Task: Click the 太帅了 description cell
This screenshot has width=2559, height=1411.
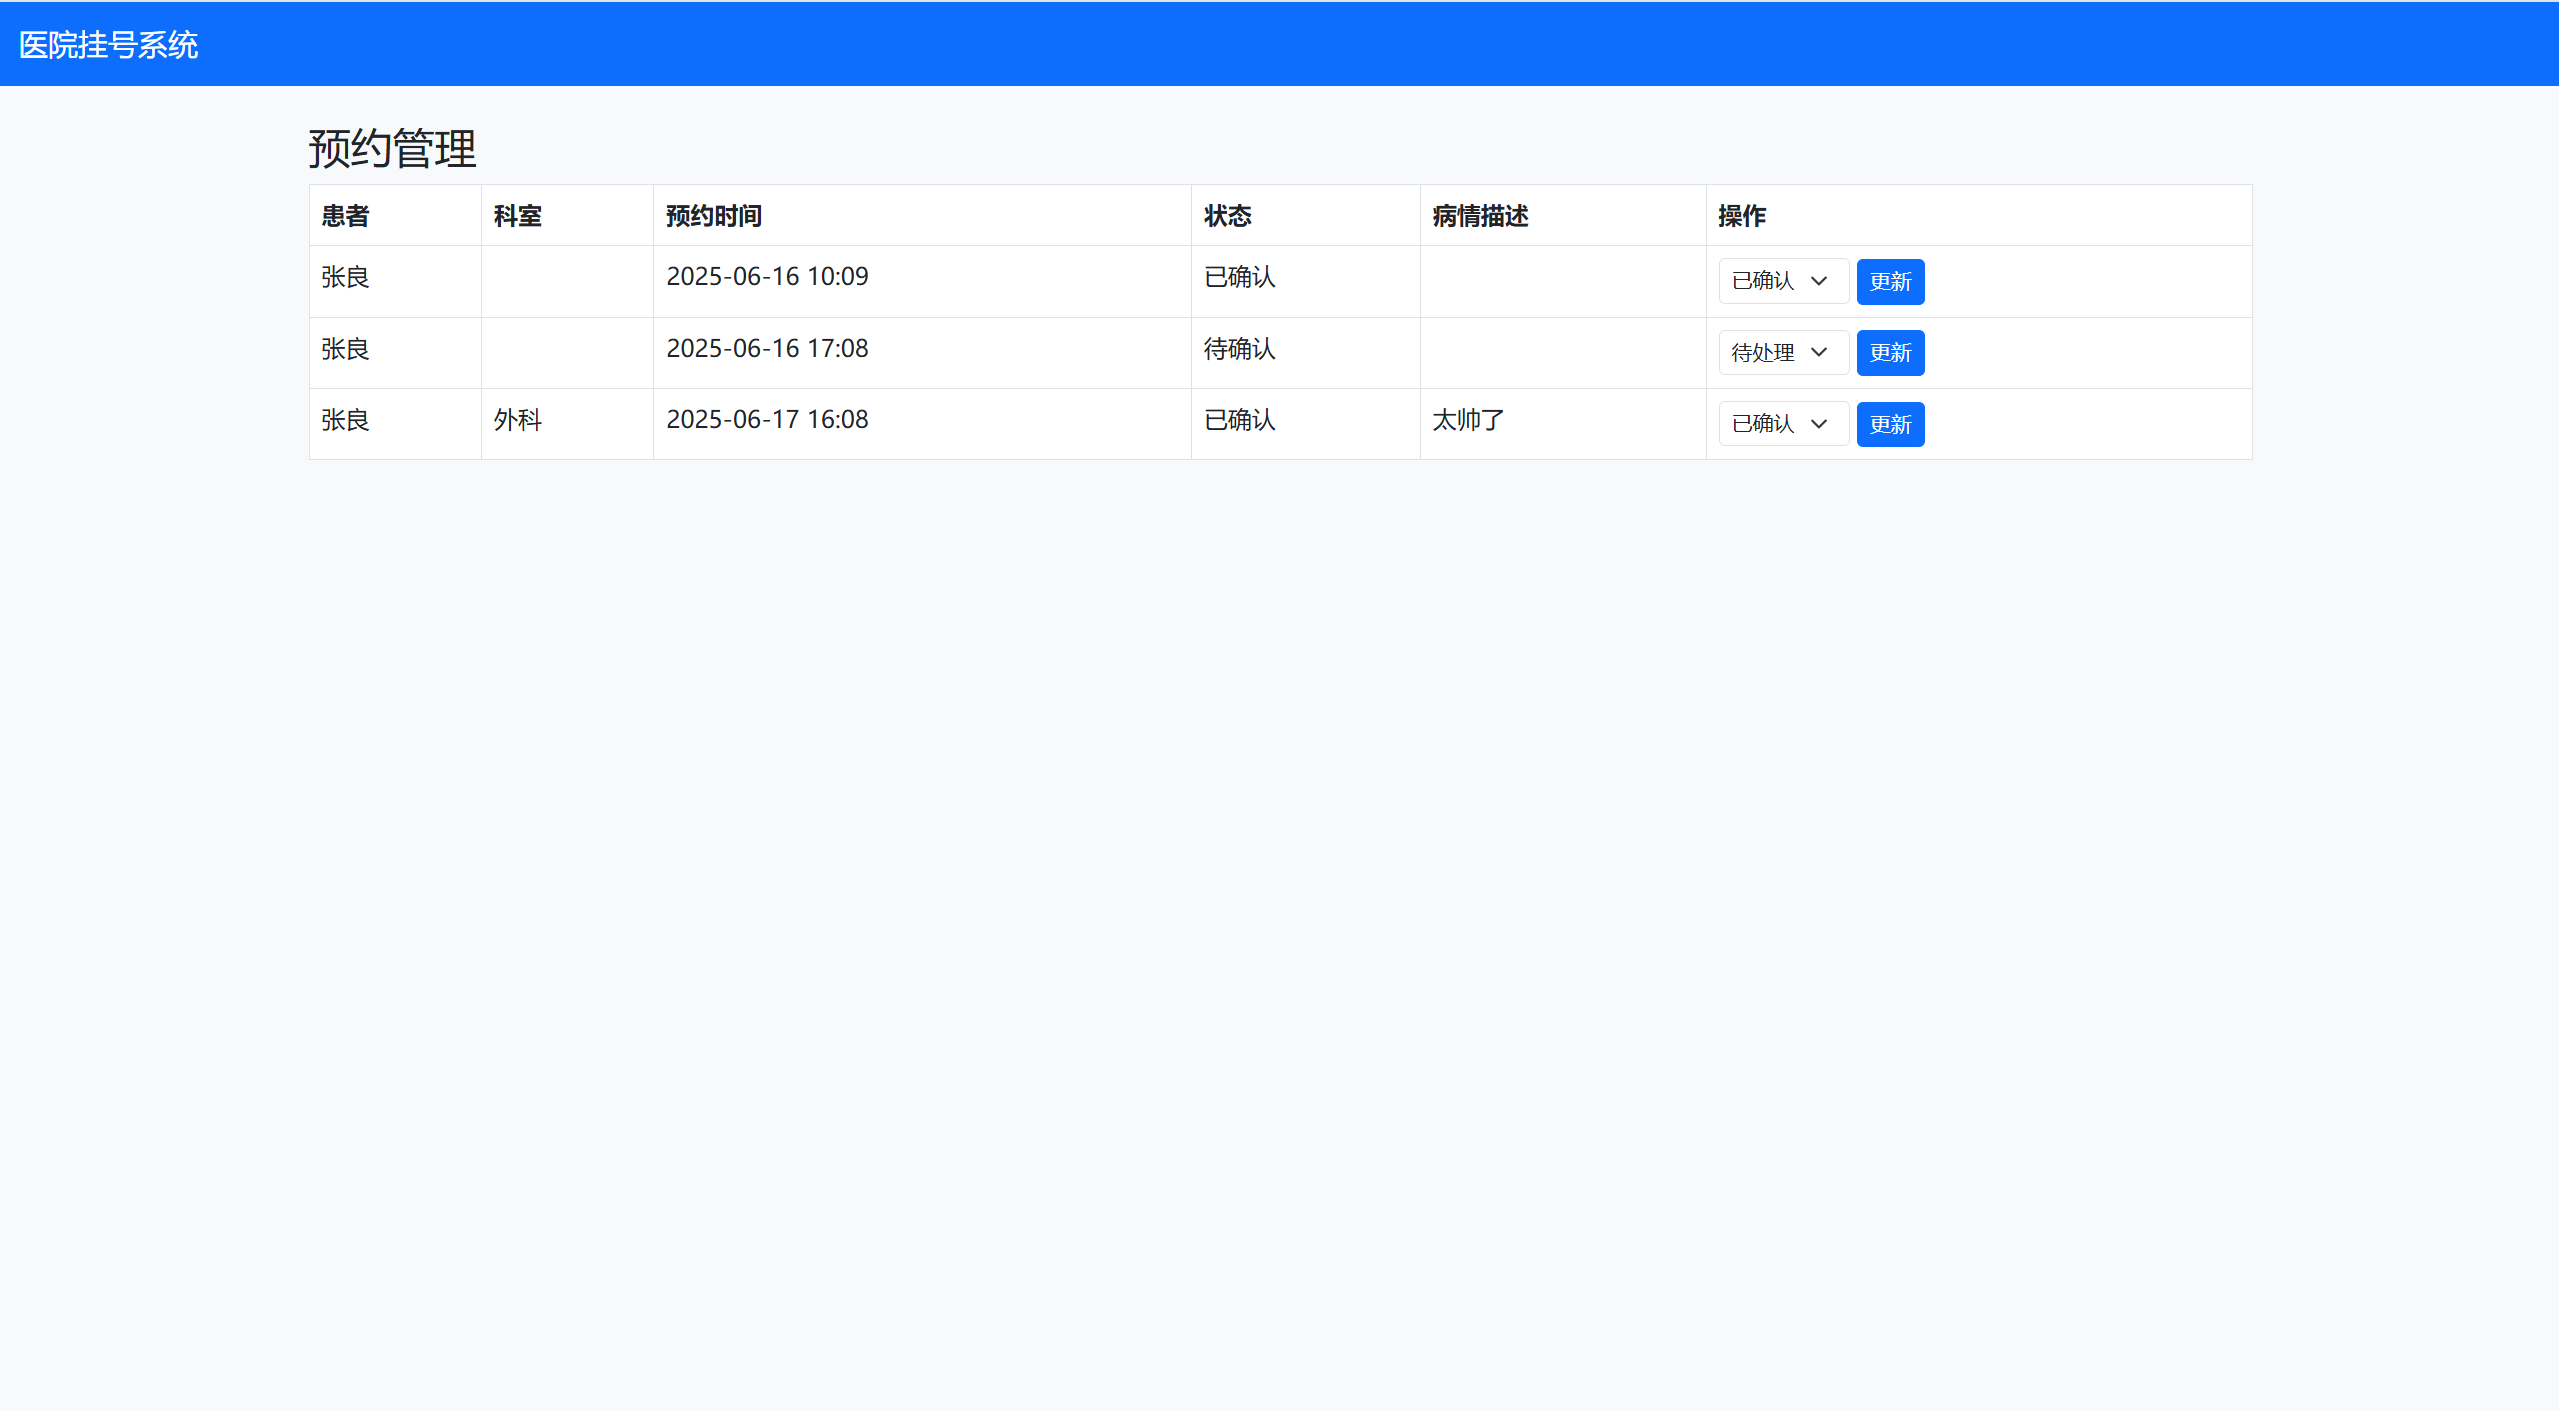Action: pyautogui.click(x=1467, y=420)
